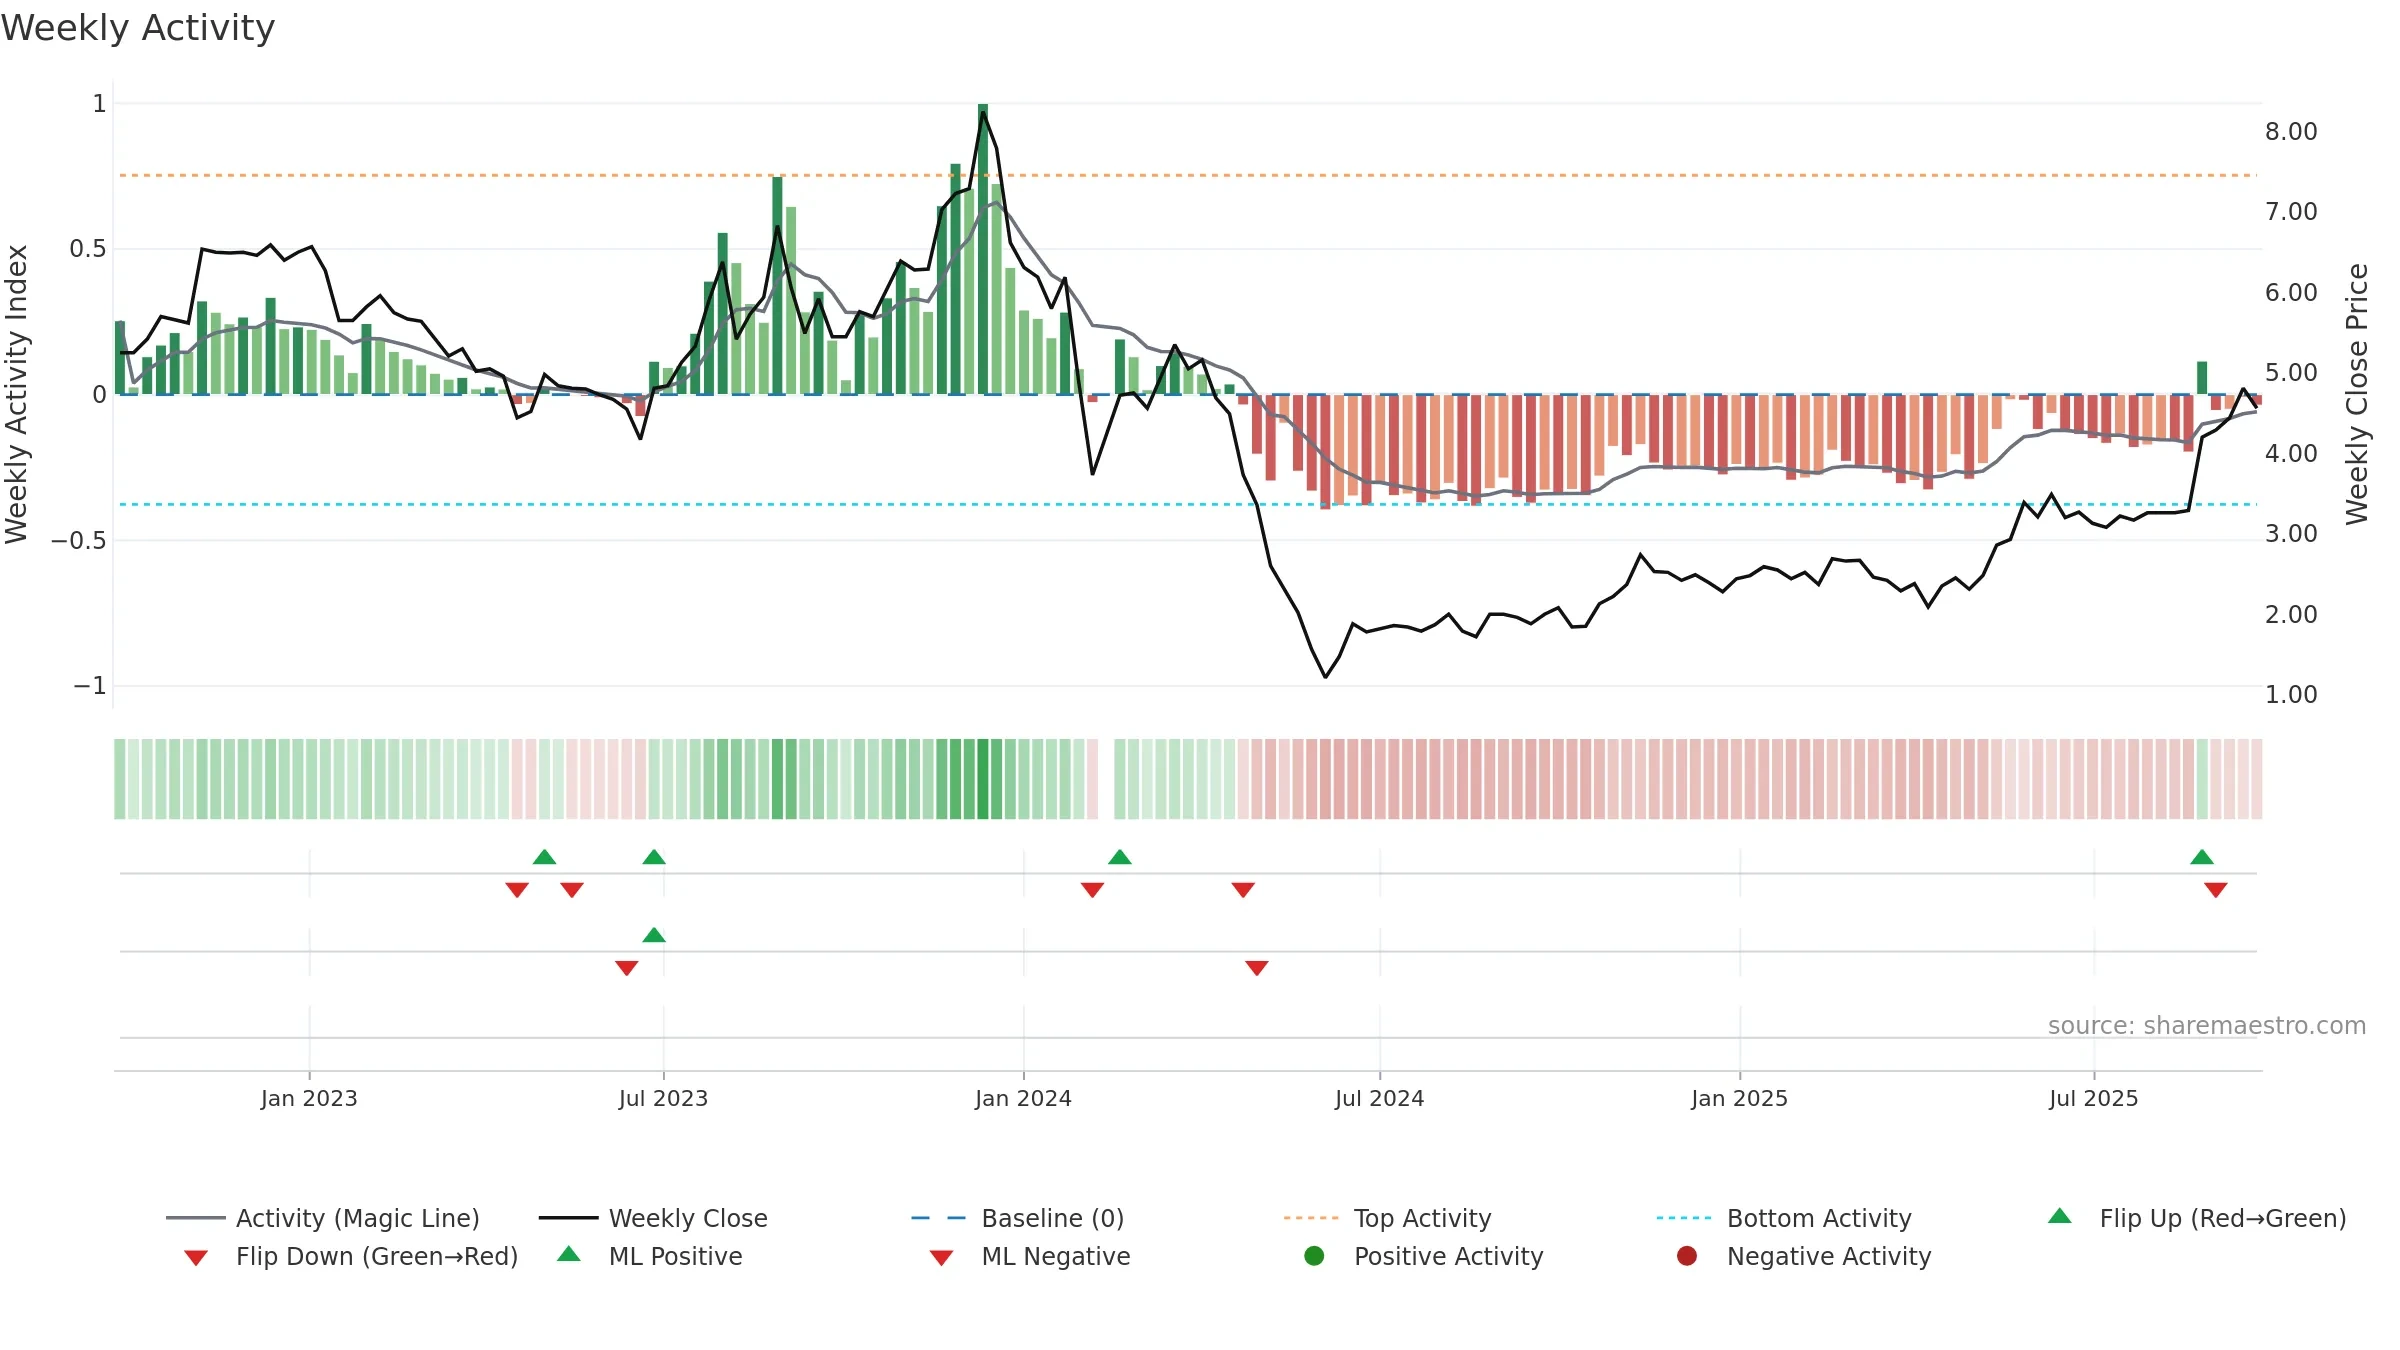Click the −0.5 activity index tick label
Image resolution: width=2400 pixels, height=1350 pixels.
[78, 540]
